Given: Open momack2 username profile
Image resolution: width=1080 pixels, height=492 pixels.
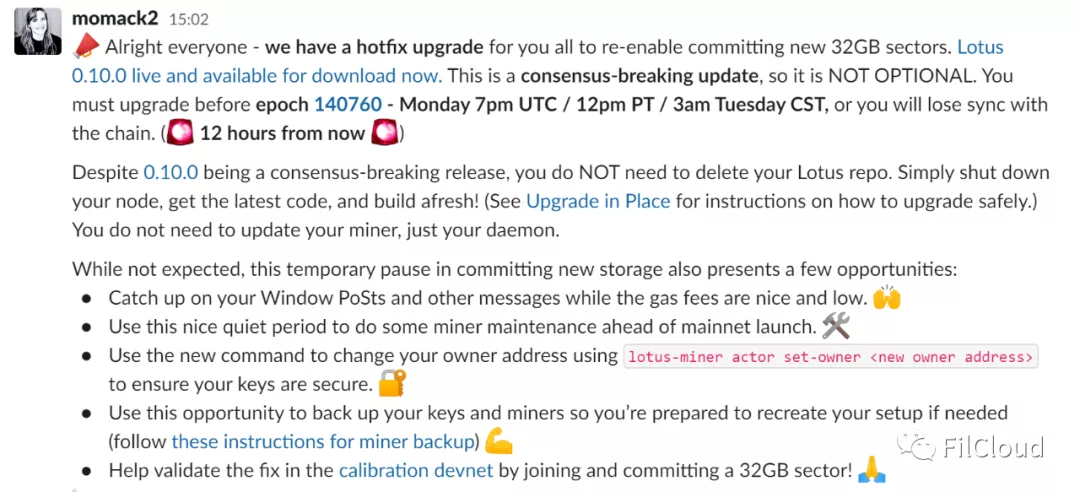Looking at the screenshot, I should [x=116, y=18].
